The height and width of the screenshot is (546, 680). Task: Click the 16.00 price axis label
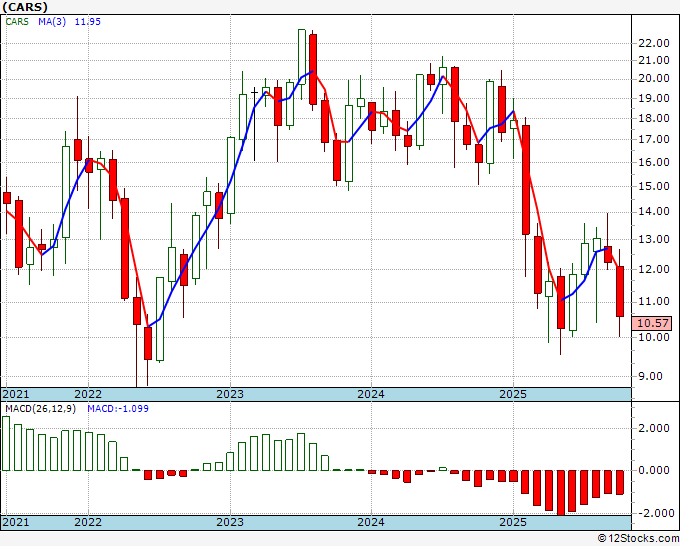tap(654, 162)
